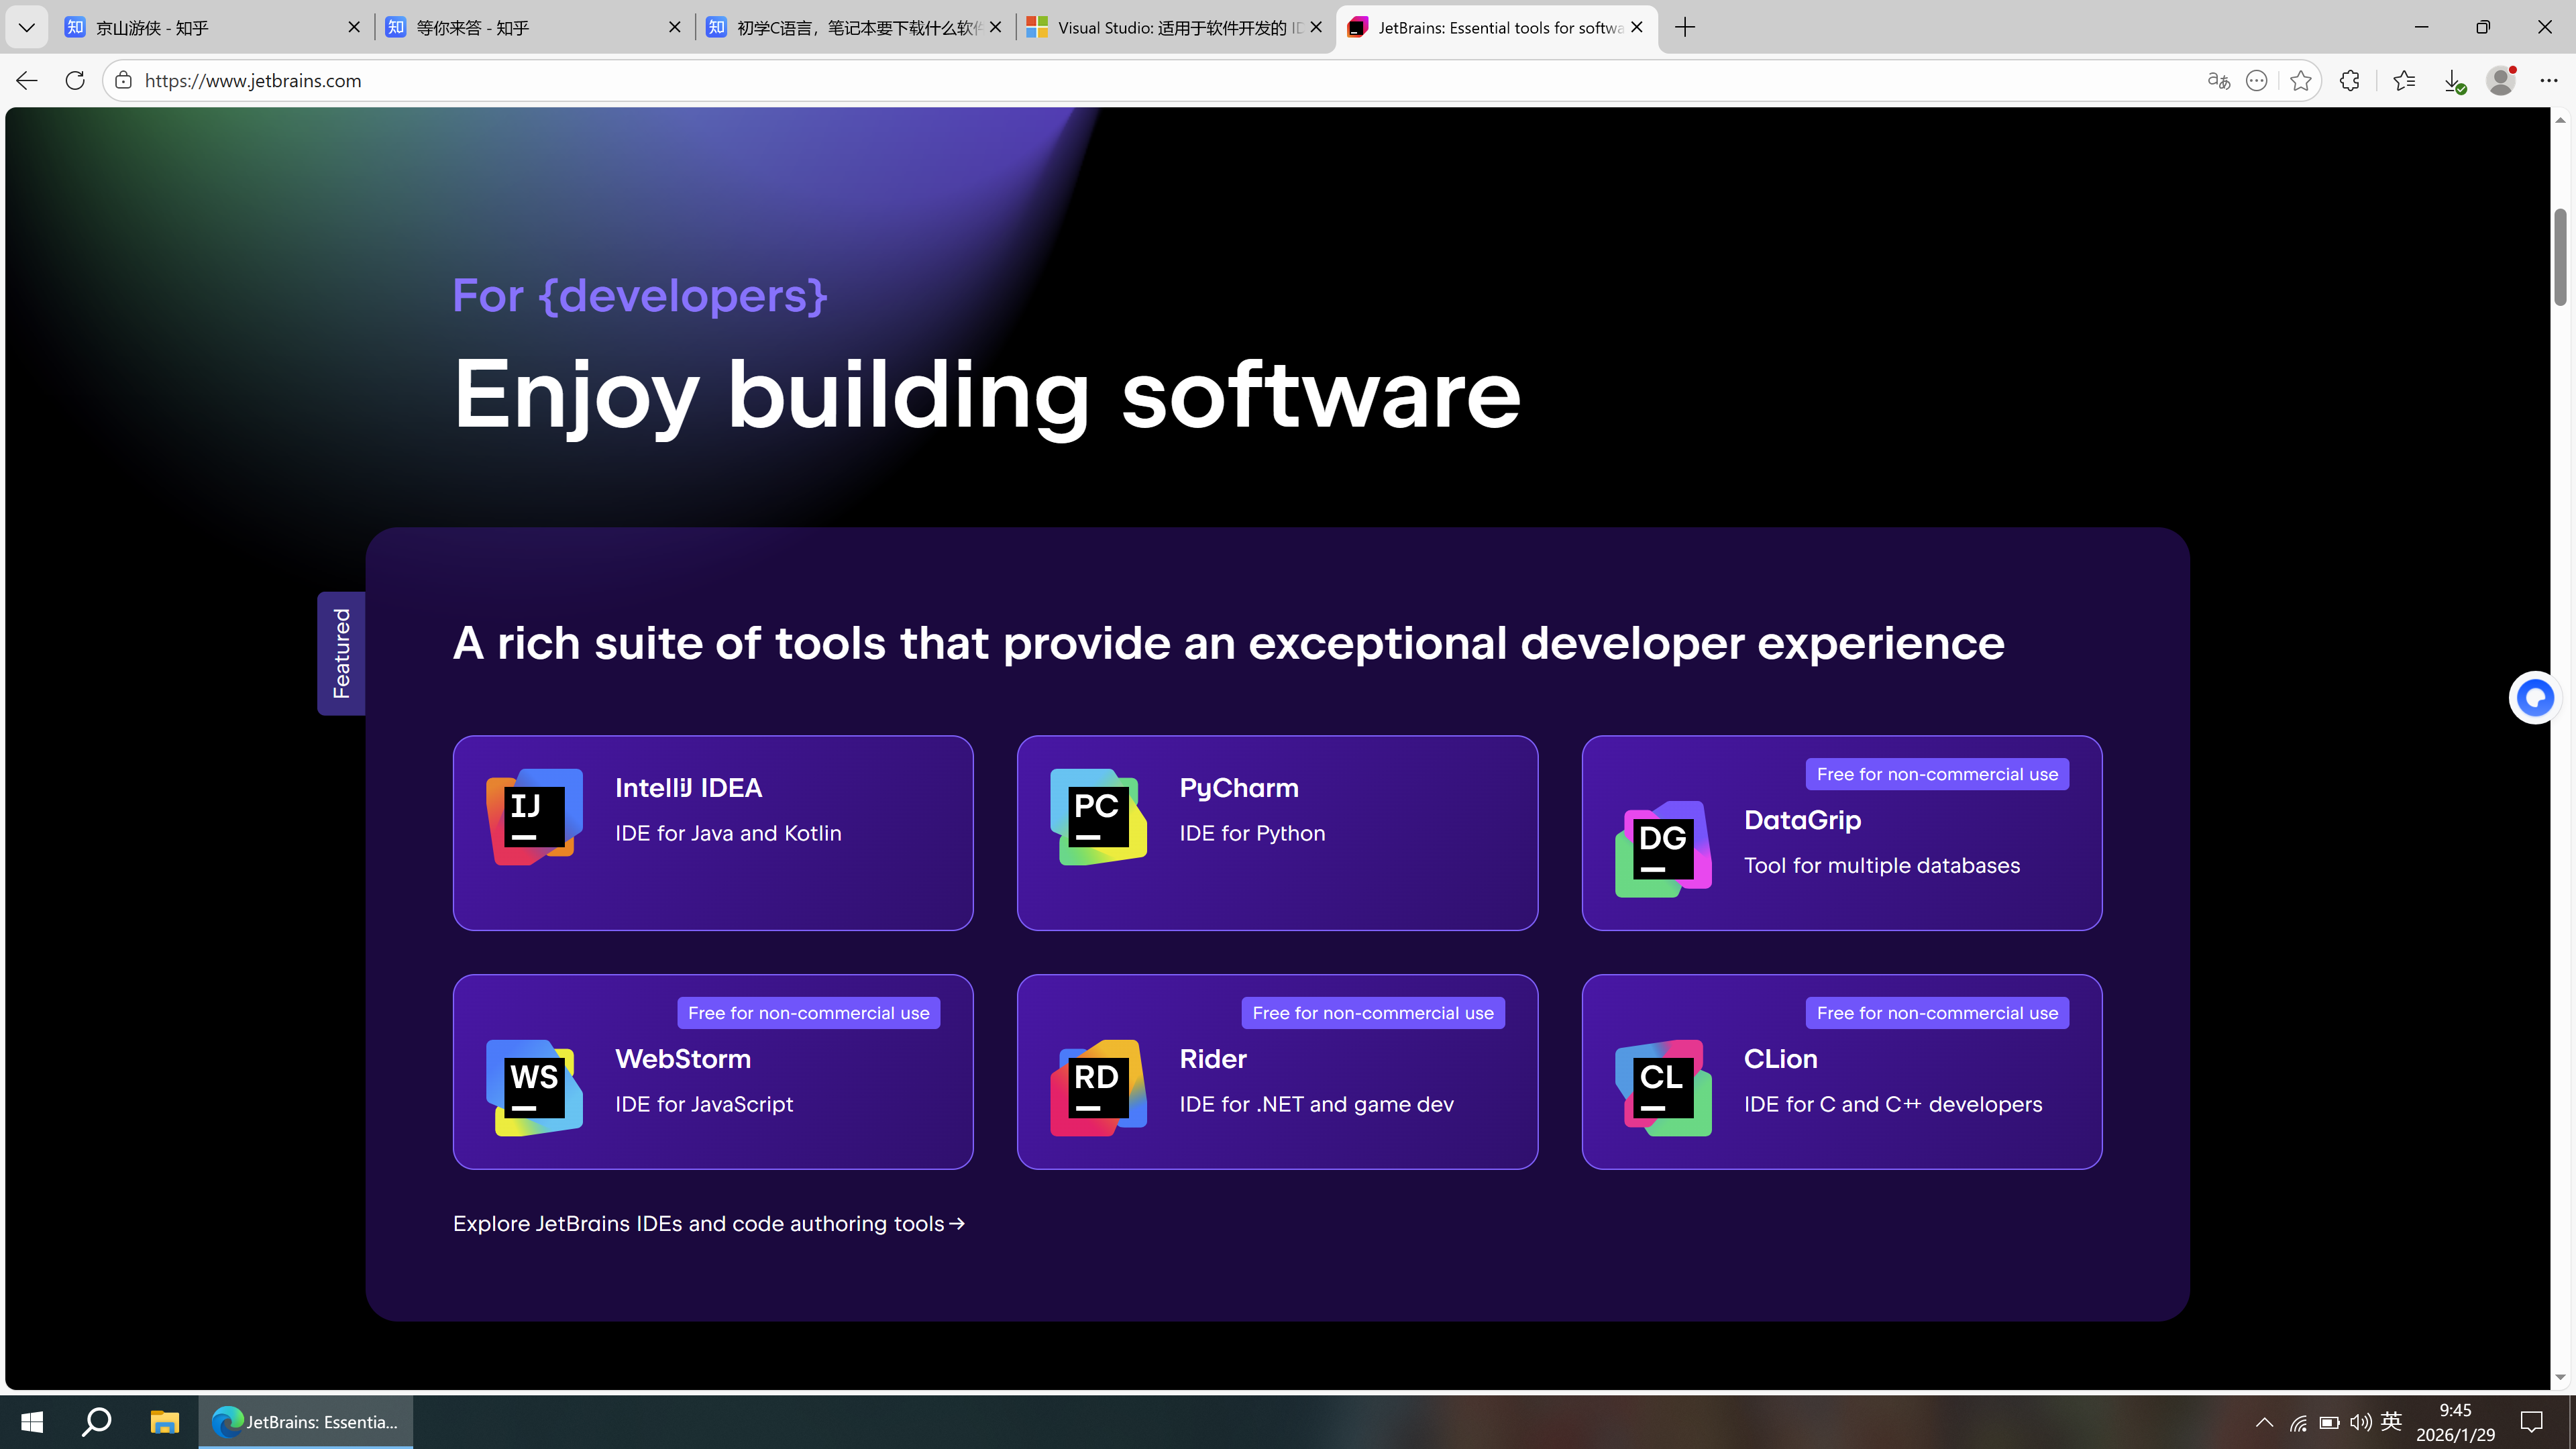Click the page vertical scrollbar thumb
This screenshot has width=2576, height=1449.
pyautogui.click(x=2560, y=257)
